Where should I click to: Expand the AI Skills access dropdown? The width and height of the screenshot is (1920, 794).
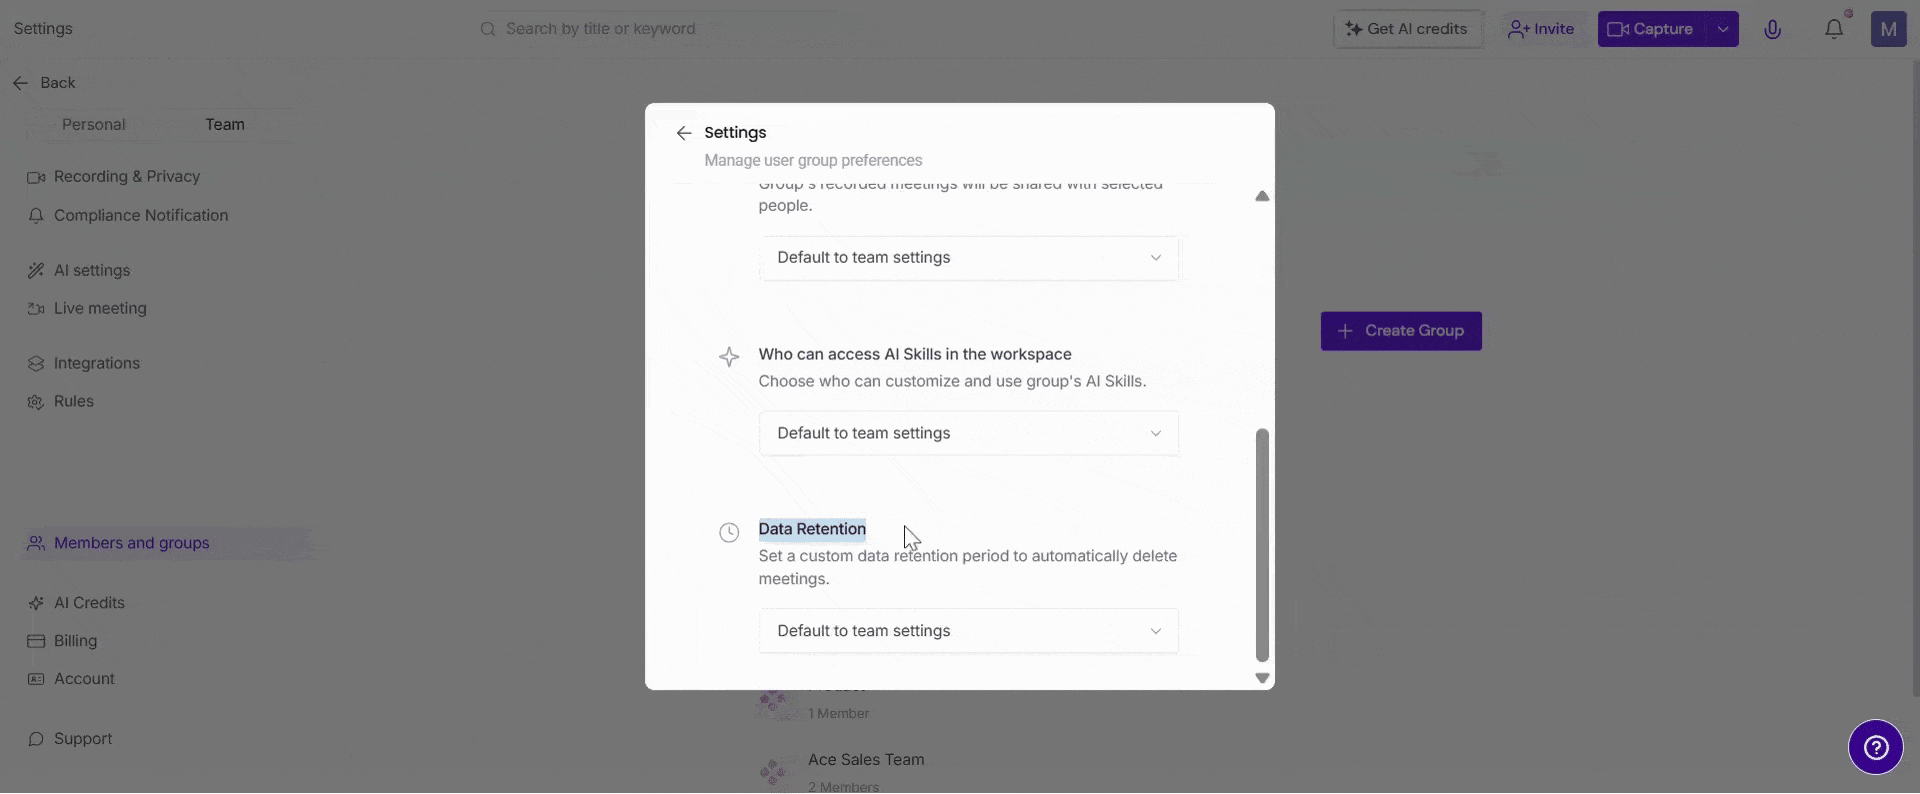[x=968, y=433]
